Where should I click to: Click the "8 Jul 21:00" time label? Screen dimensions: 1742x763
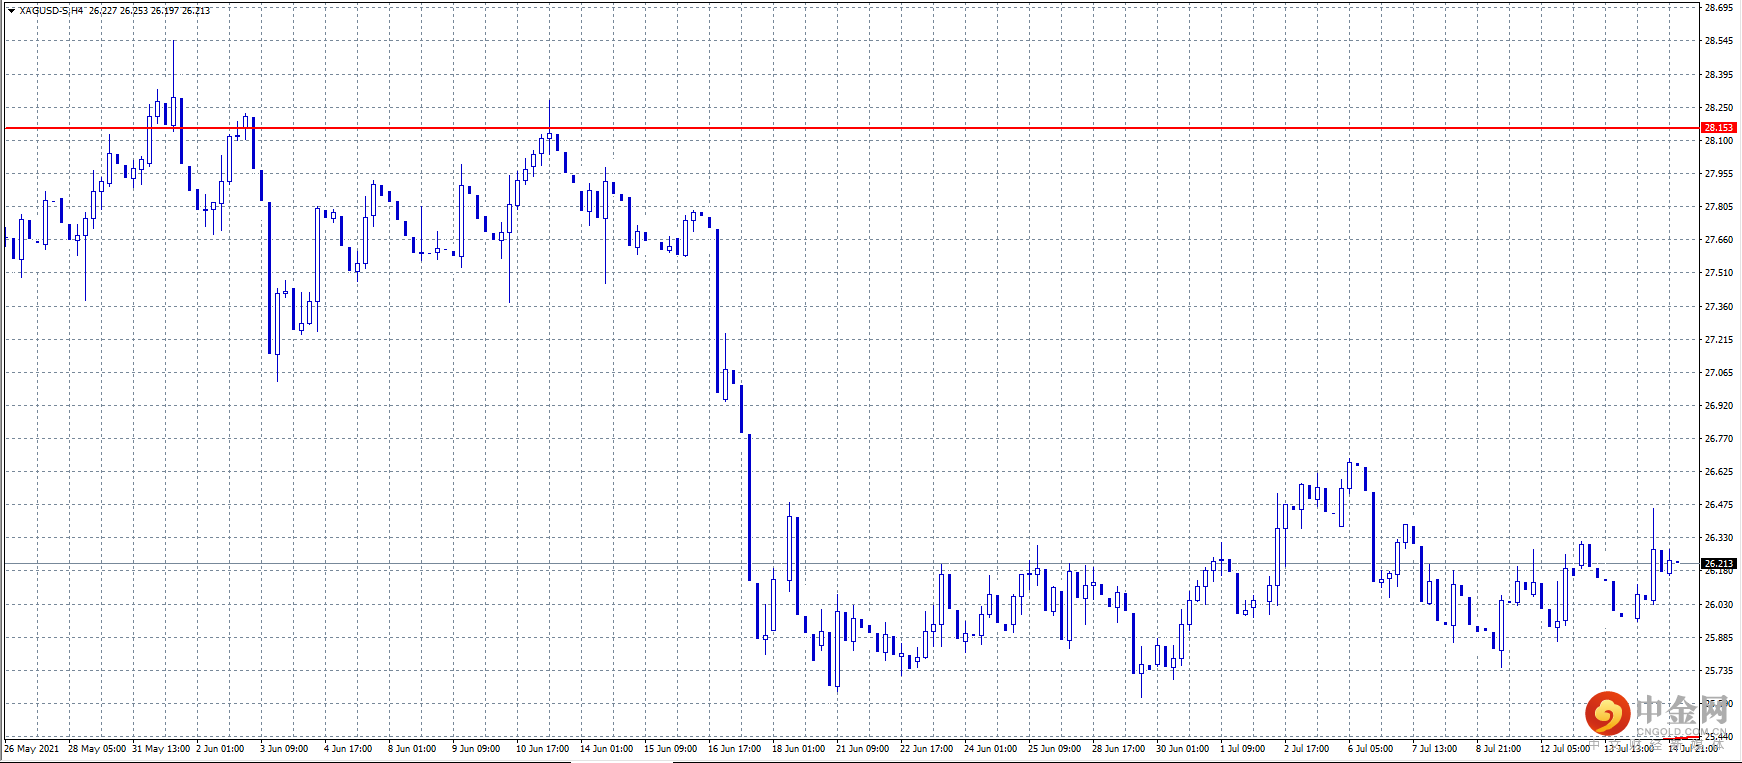1499,749
